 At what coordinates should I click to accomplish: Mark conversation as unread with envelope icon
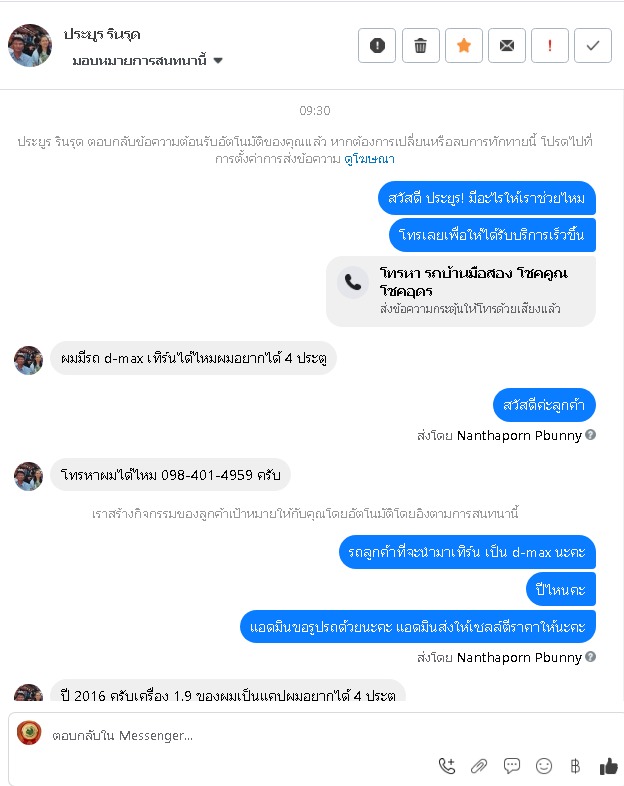[x=507, y=46]
